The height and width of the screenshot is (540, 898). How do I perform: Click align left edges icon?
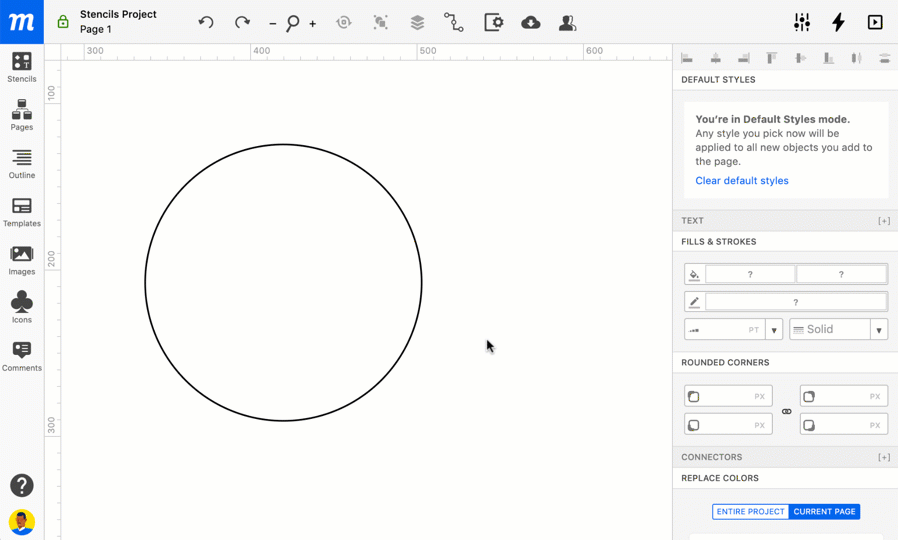687,58
